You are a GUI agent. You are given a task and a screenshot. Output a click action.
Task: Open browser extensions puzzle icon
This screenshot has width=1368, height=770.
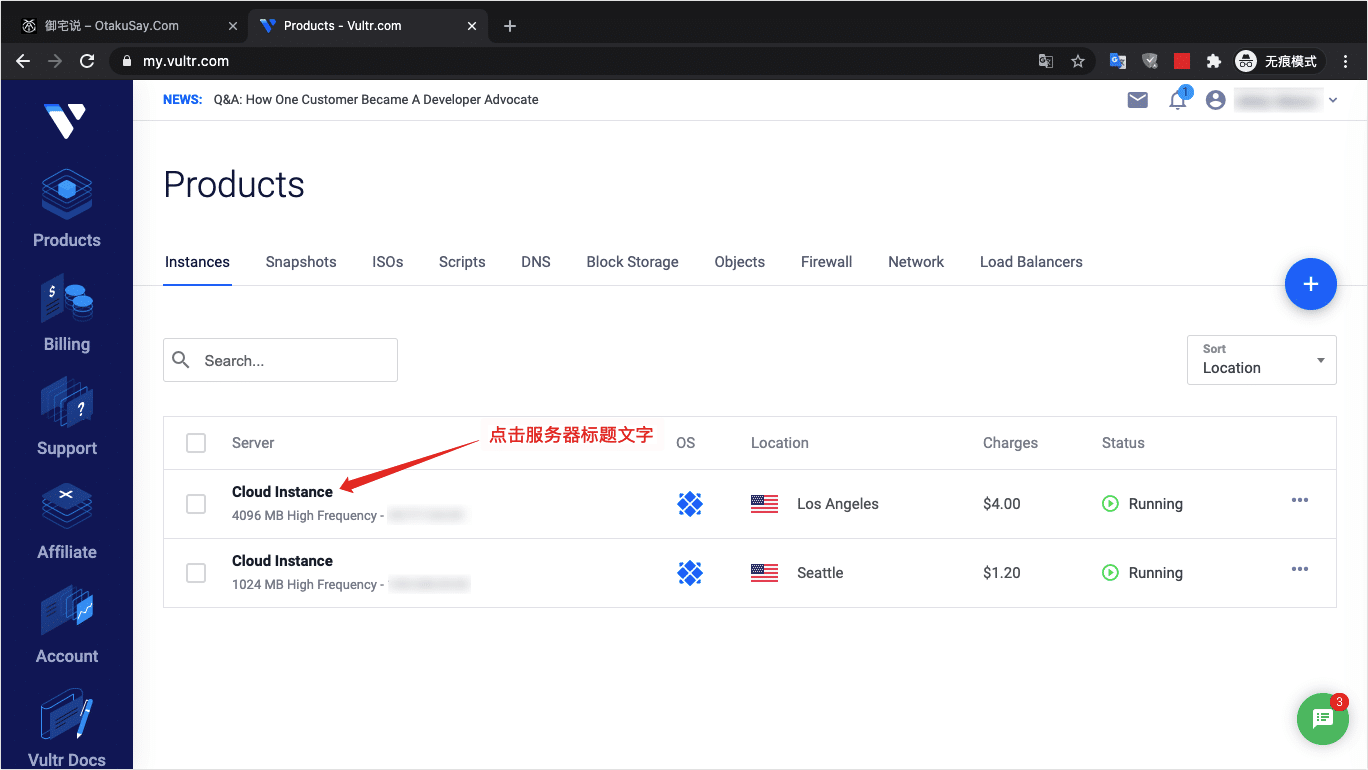click(x=1214, y=61)
